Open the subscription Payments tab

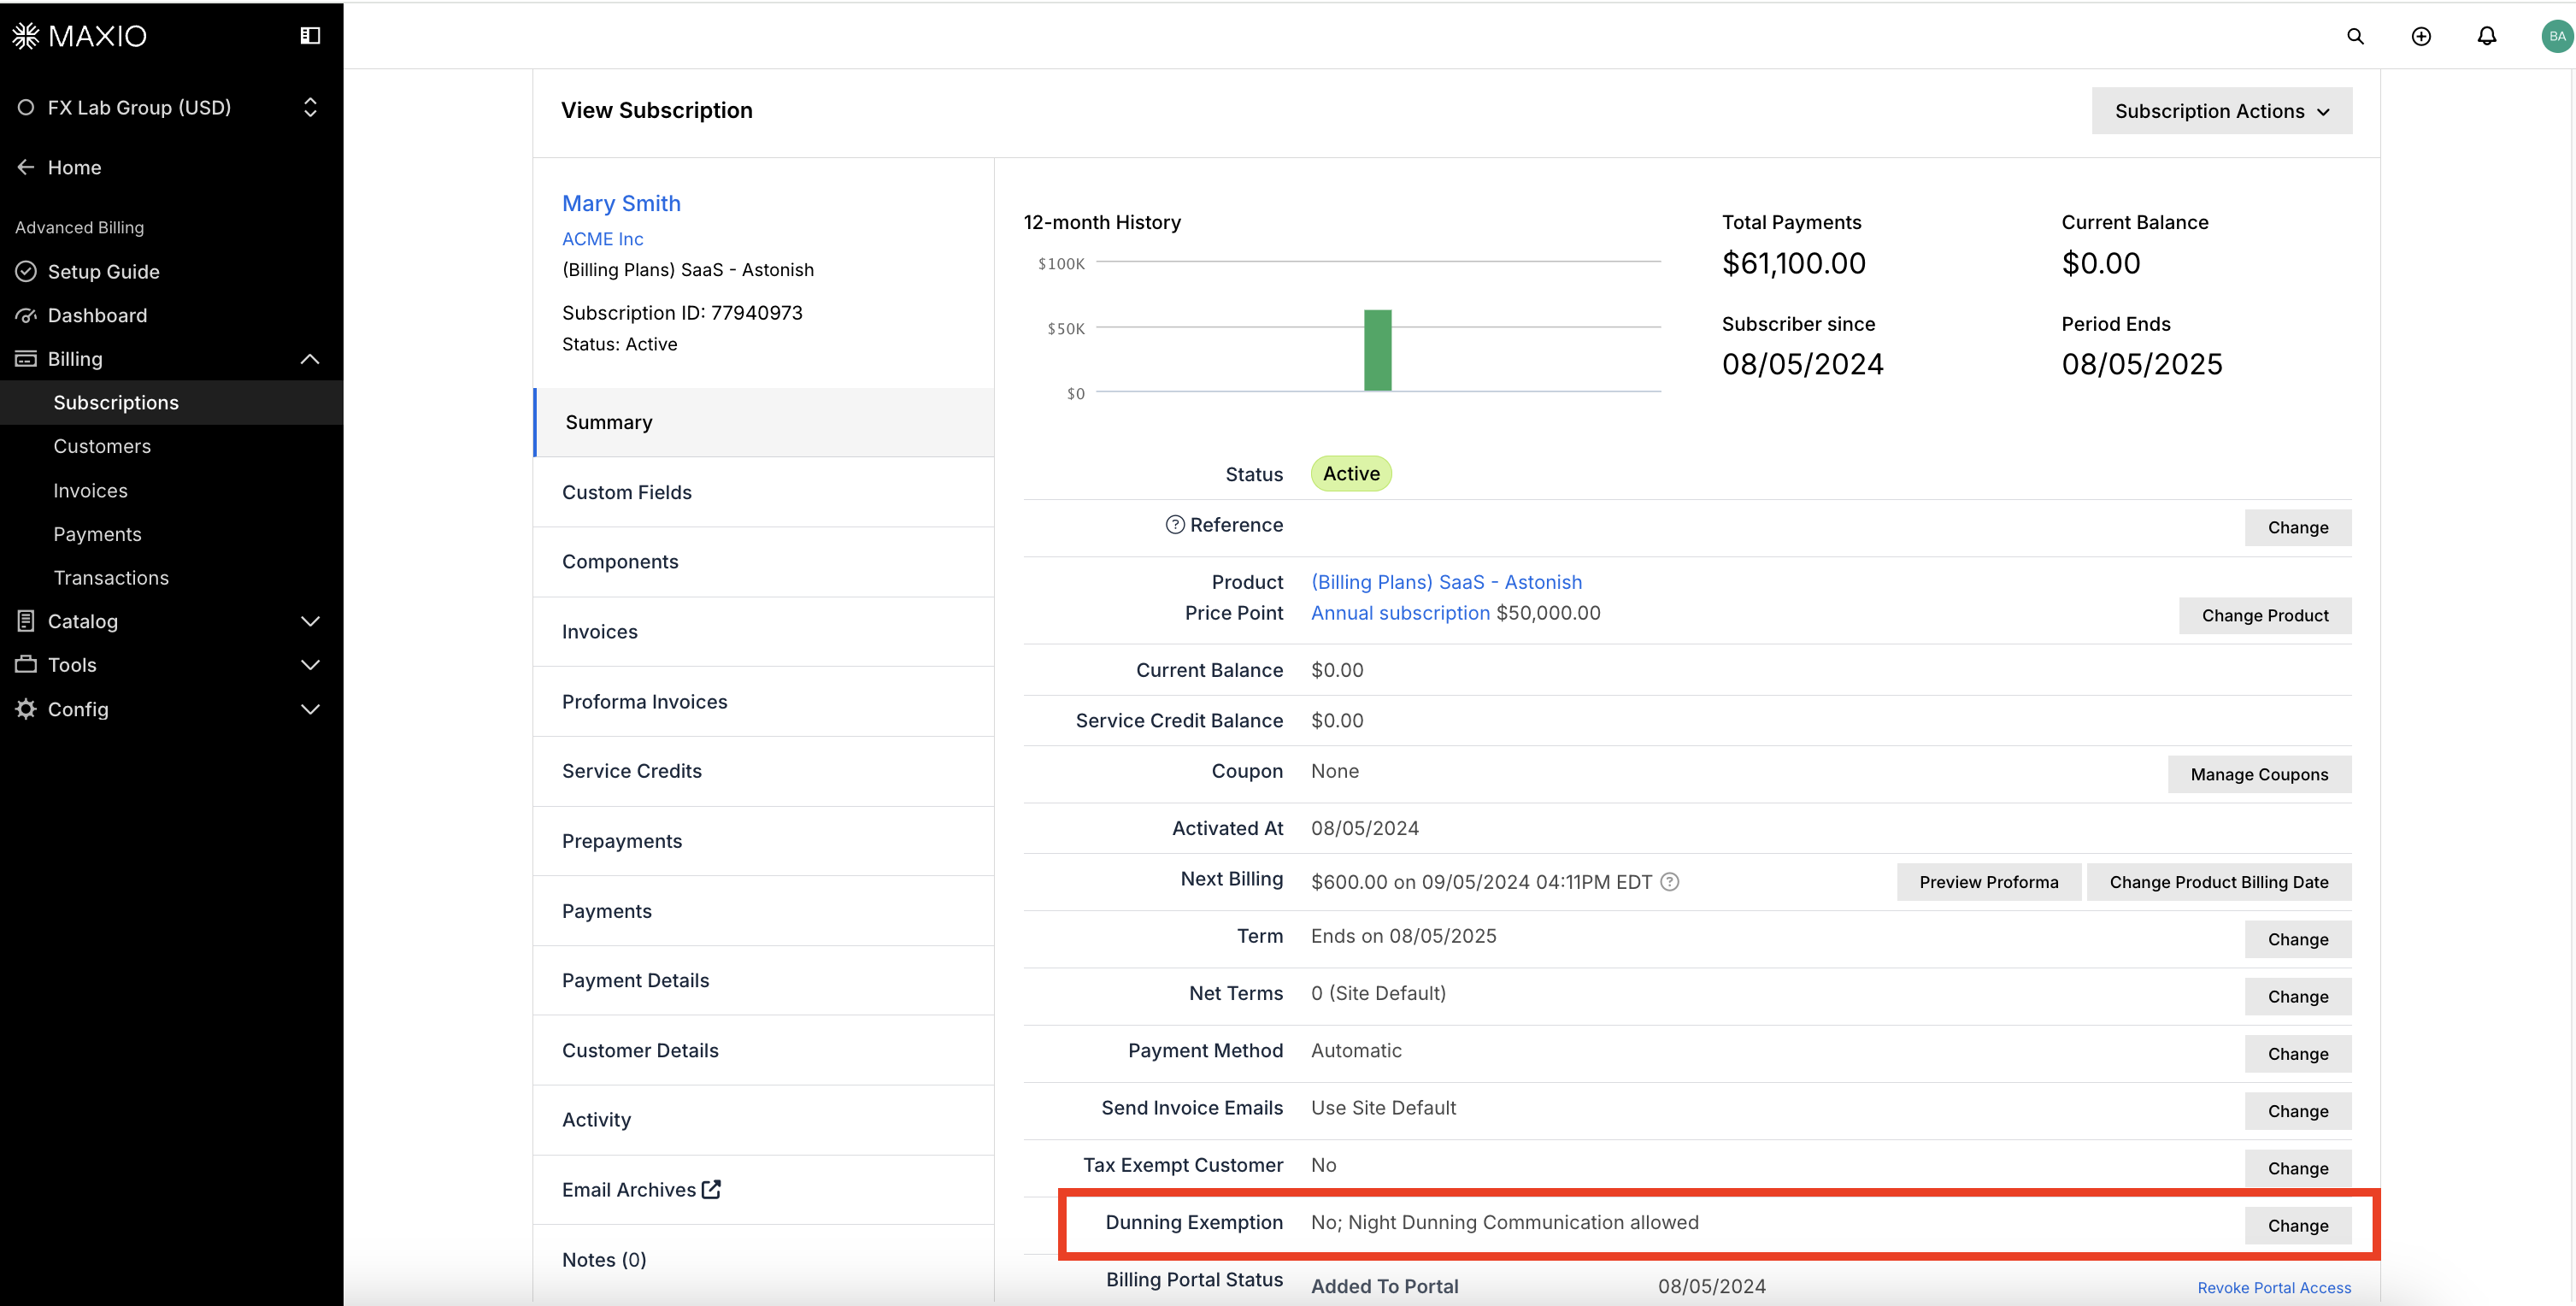[764, 910]
